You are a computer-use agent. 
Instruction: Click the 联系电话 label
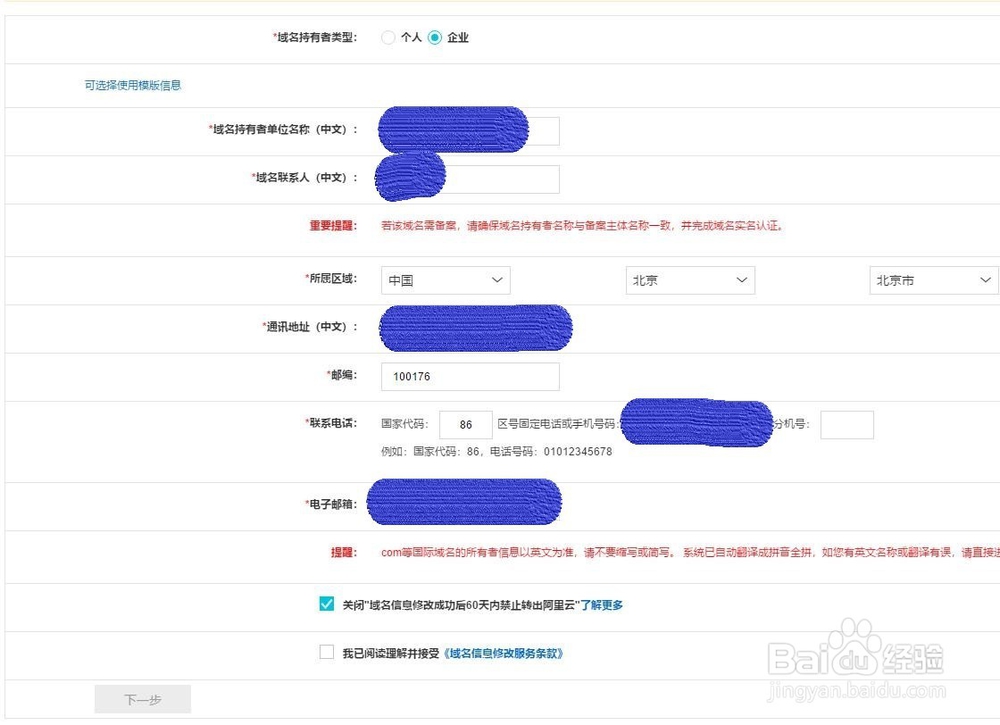pyautogui.click(x=331, y=423)
